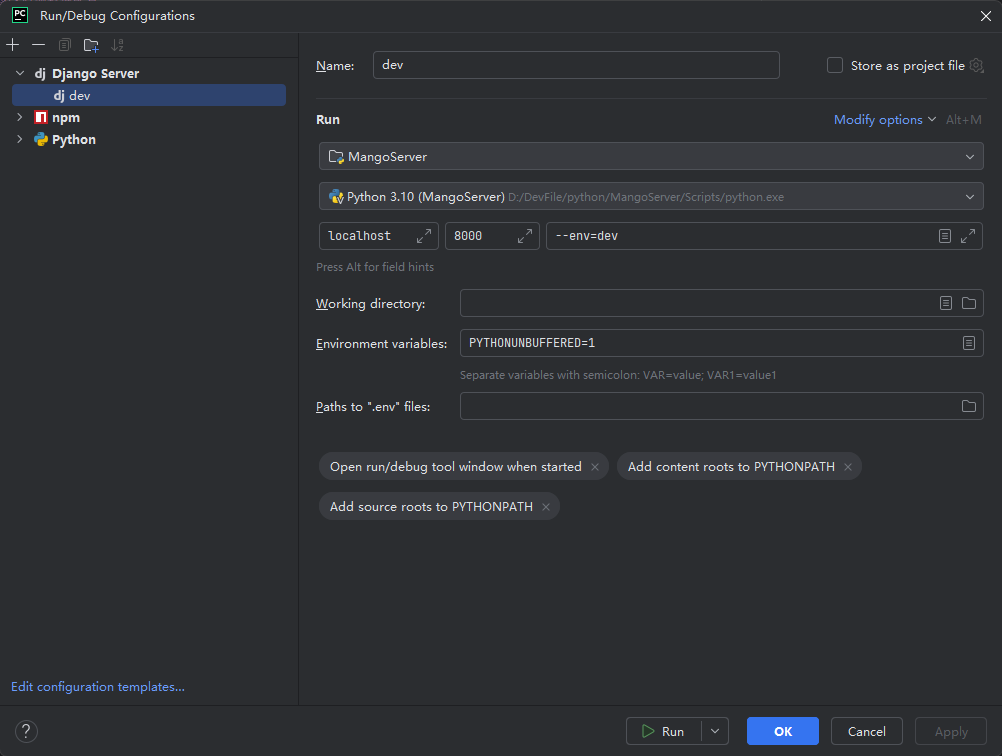
Task: Open the MangoServer project dropdown
Action: pyautogui.click(x=651, y=157)
